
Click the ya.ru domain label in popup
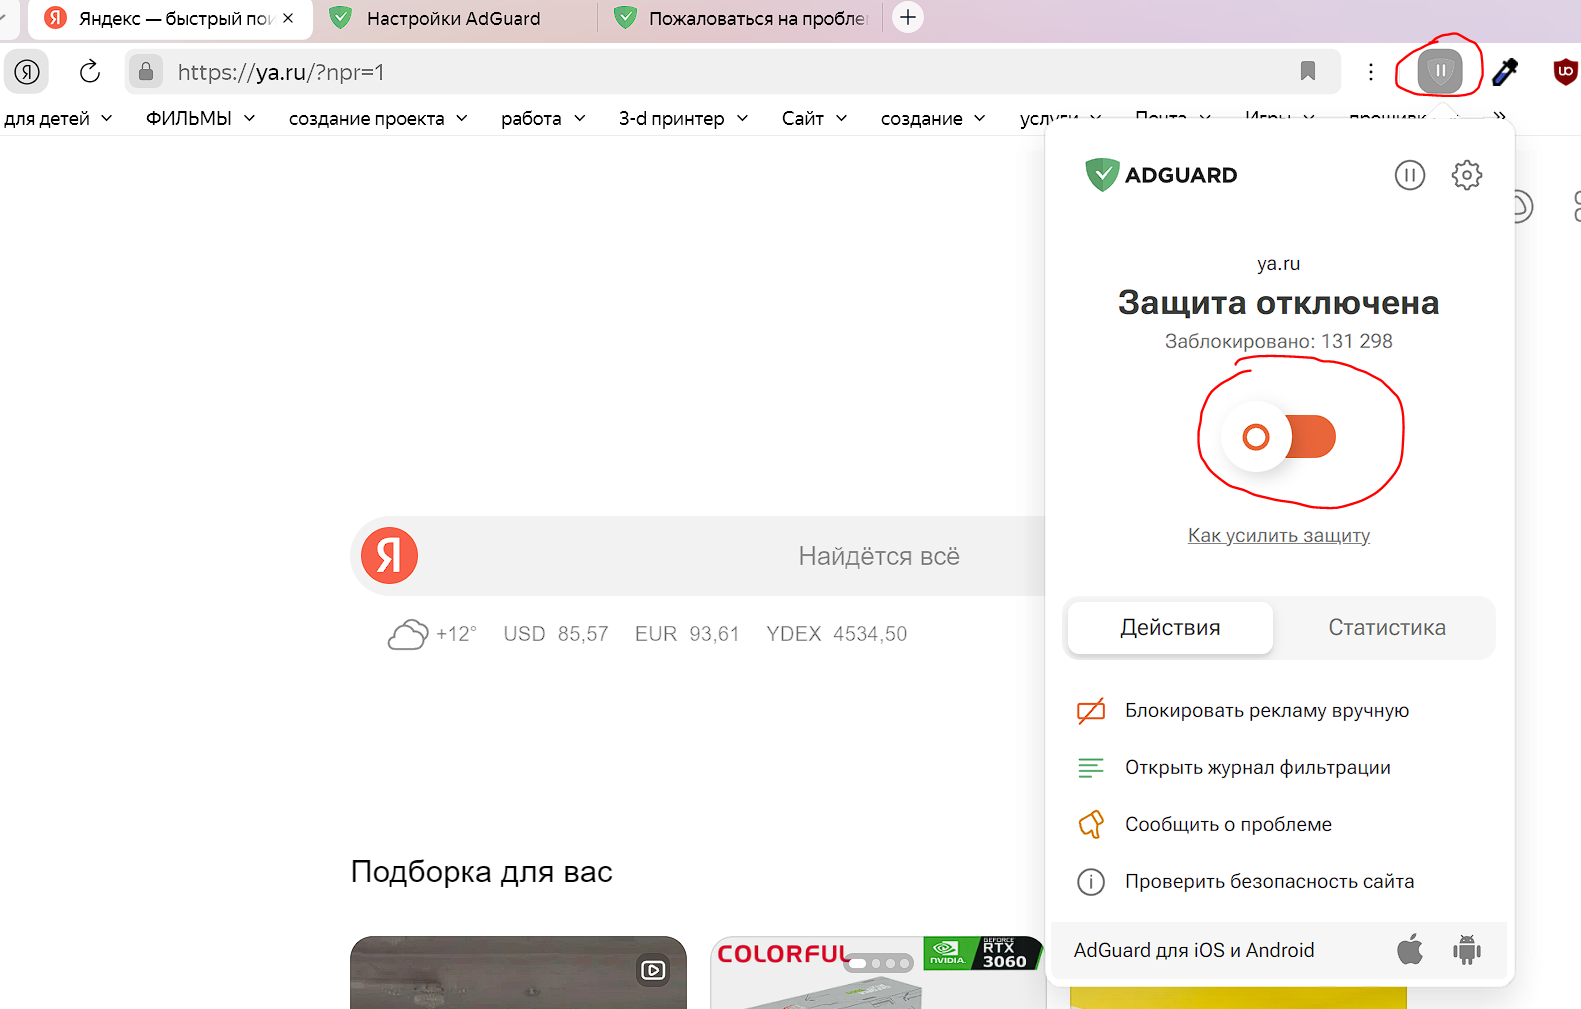click(1278, 264)
